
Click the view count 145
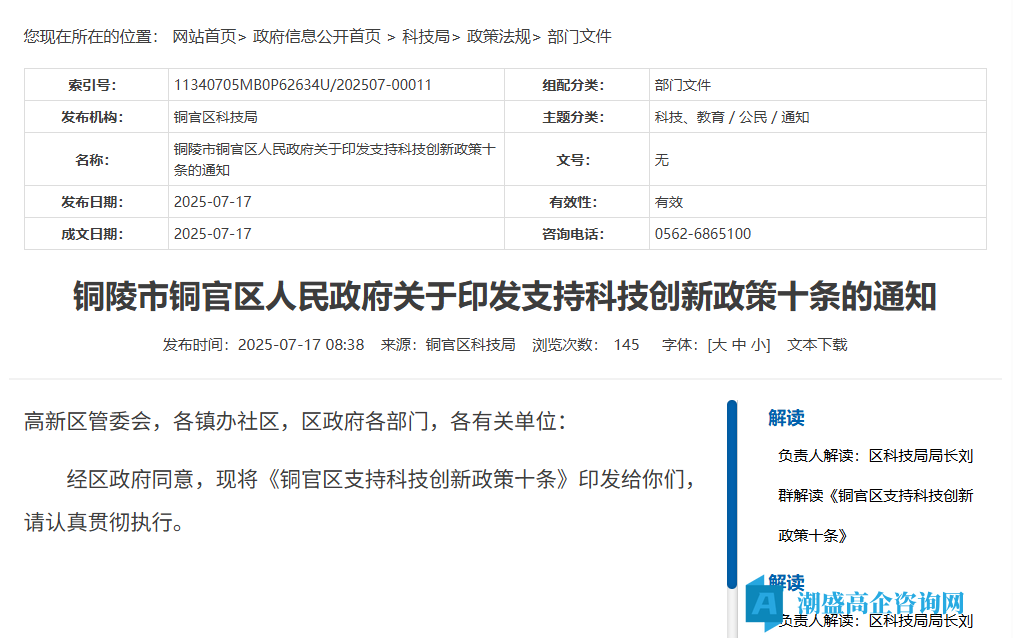626,345
